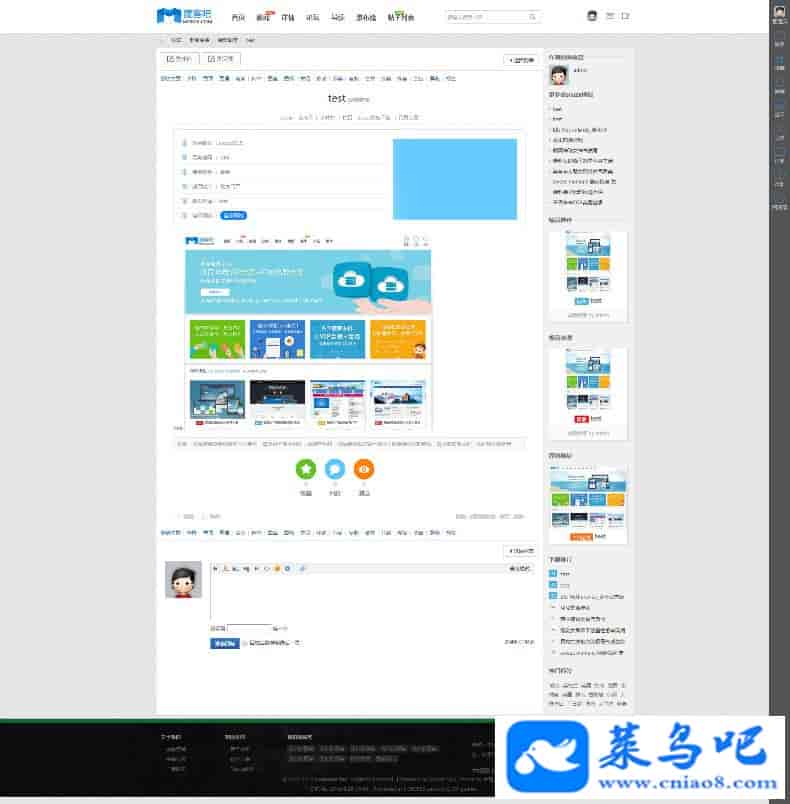Click the 'test' post title

pos(336,99)
